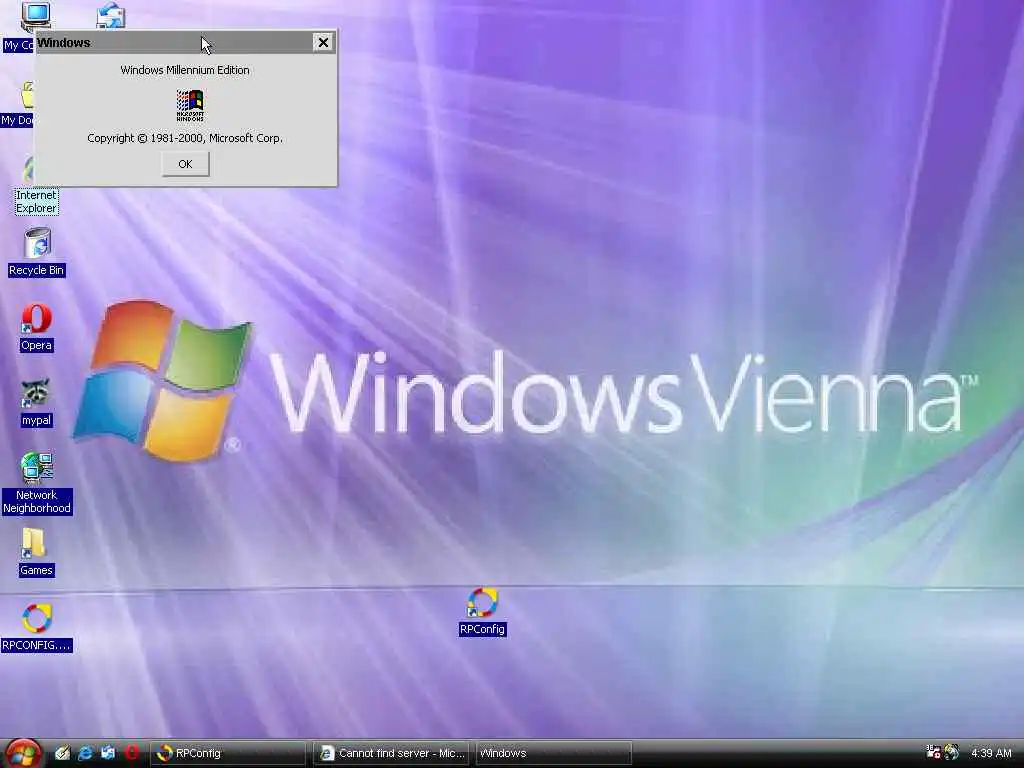Click the Windows Millennium Edition text
Screen dimensions: 1024x768
[x=185, y=70]
